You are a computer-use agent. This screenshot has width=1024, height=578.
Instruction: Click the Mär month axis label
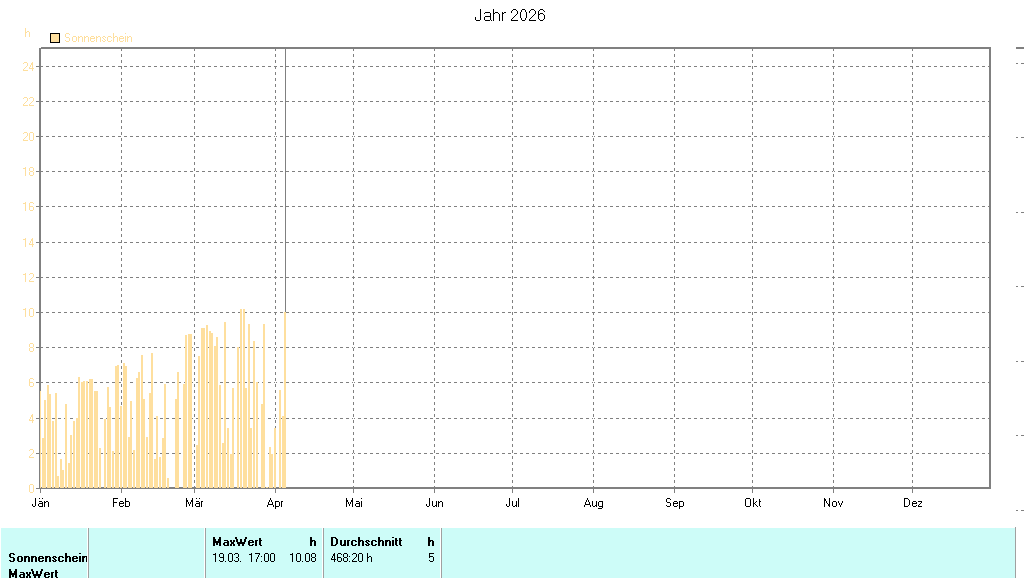click(194, 503)
